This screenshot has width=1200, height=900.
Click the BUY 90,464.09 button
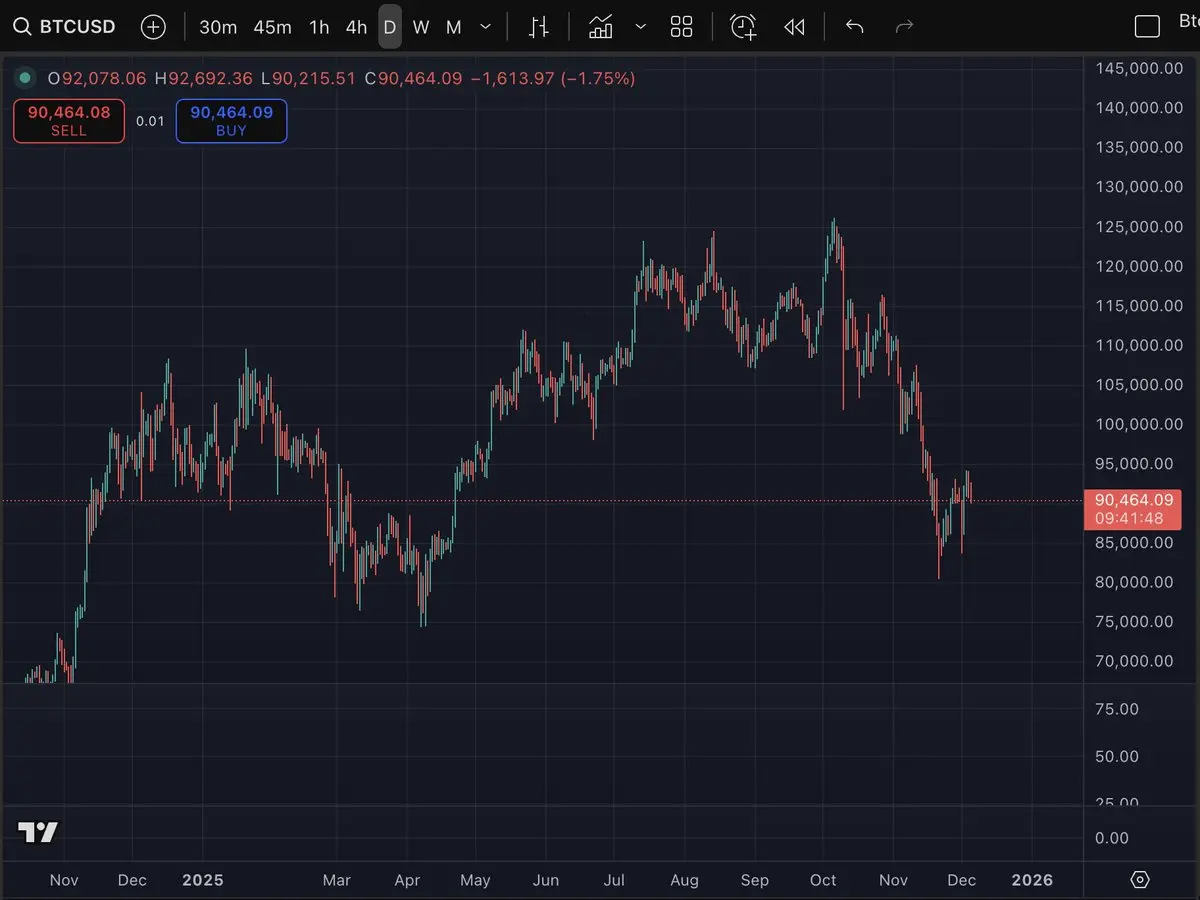(x=231, y=121)
